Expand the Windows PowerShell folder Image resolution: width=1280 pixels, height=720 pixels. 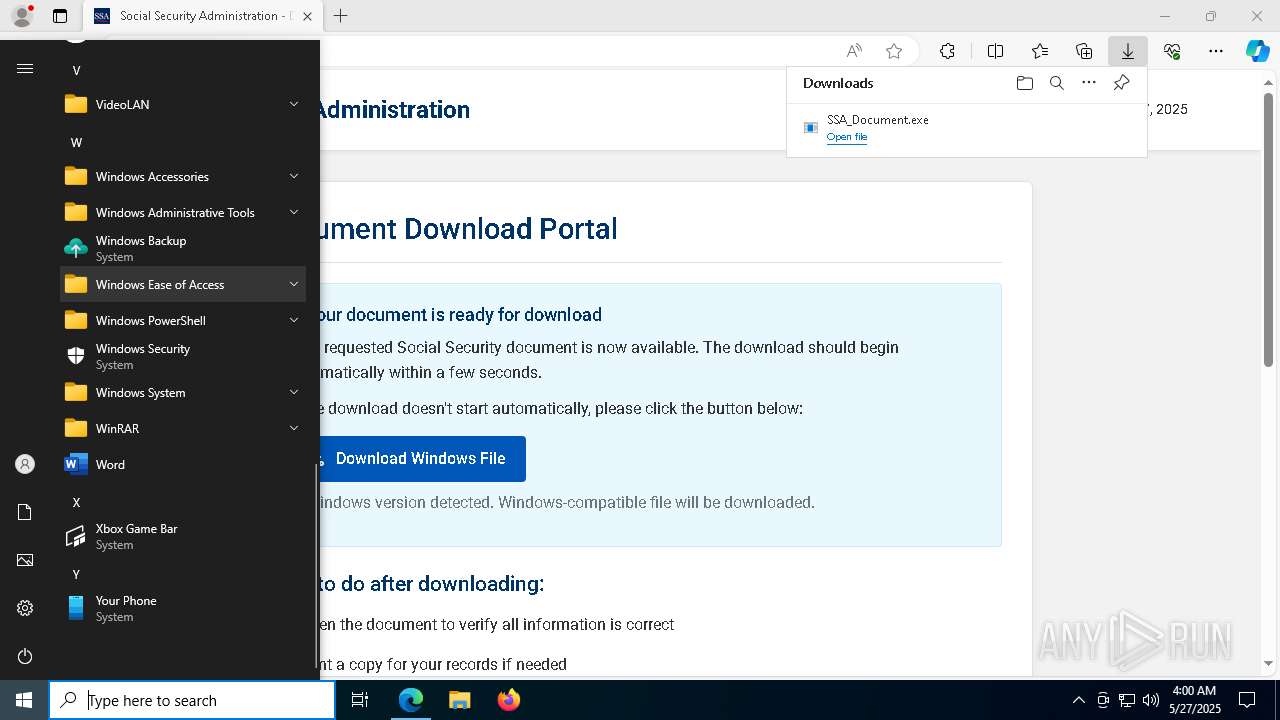(183, 320)
